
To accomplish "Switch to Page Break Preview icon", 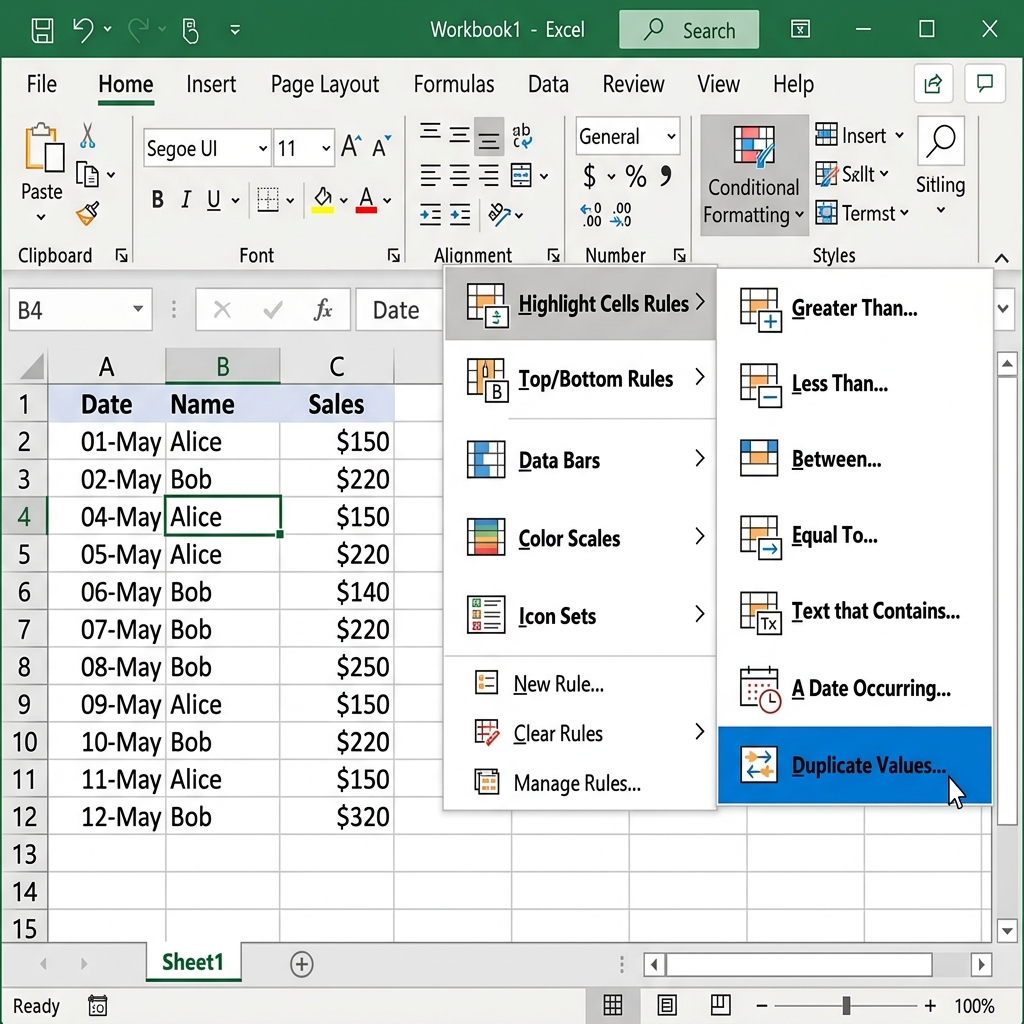I will (x=720, y=1005).
